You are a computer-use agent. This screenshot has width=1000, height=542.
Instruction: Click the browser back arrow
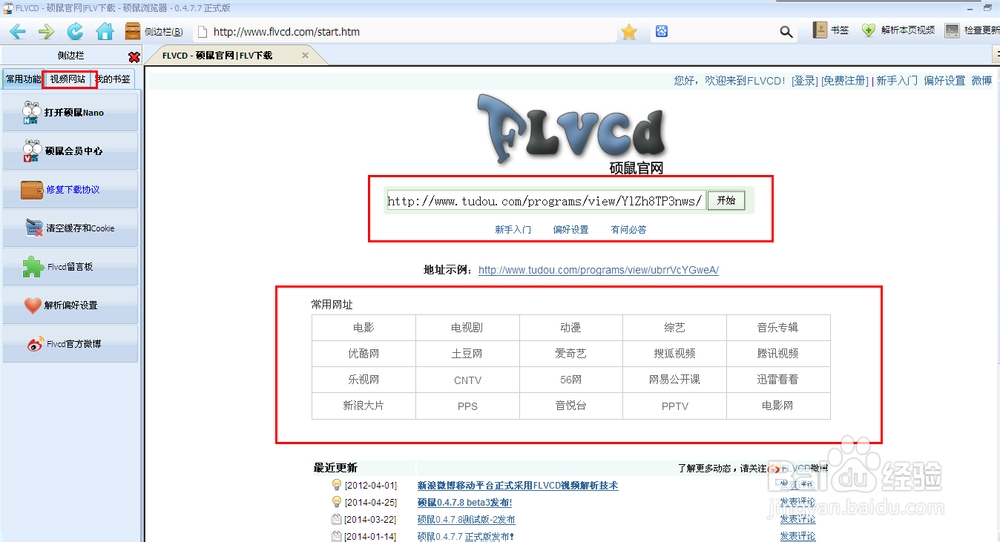pos(18,31)
